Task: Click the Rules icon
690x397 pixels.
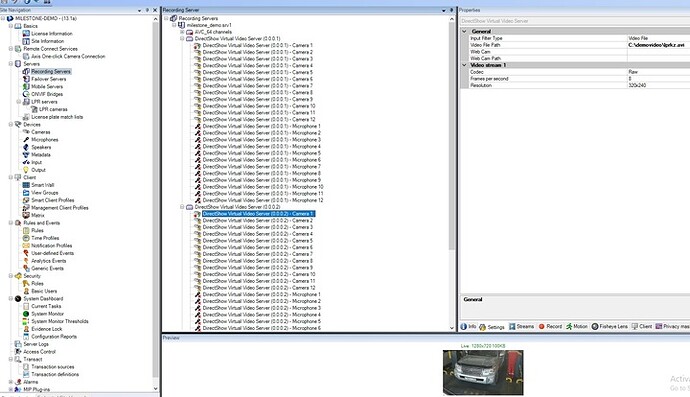Action: (26, 230)
